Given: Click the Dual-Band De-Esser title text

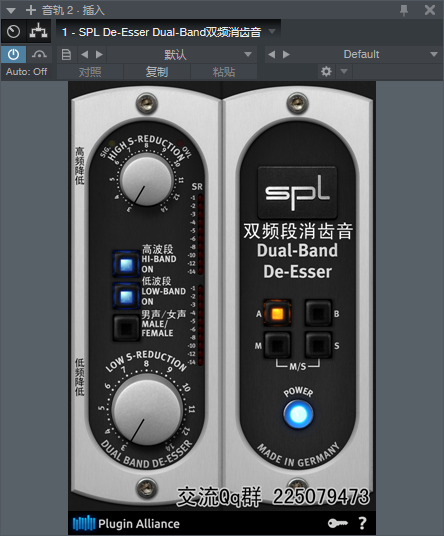Looking at the screenshot, I should (x=297, y=261).
